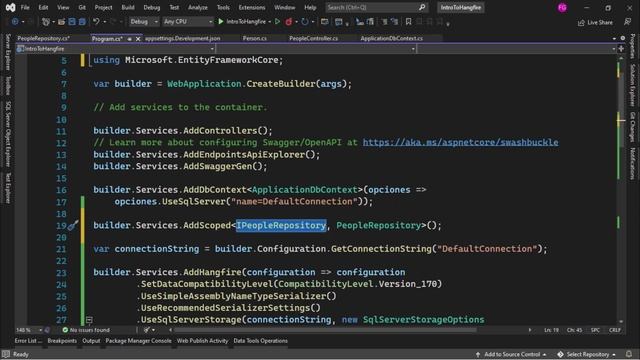
Task: Collapse the code block at line 27
Action: click(89, 320)
